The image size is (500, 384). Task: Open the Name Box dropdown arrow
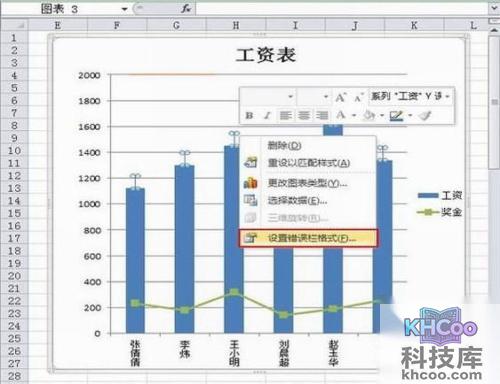[125, 9]
